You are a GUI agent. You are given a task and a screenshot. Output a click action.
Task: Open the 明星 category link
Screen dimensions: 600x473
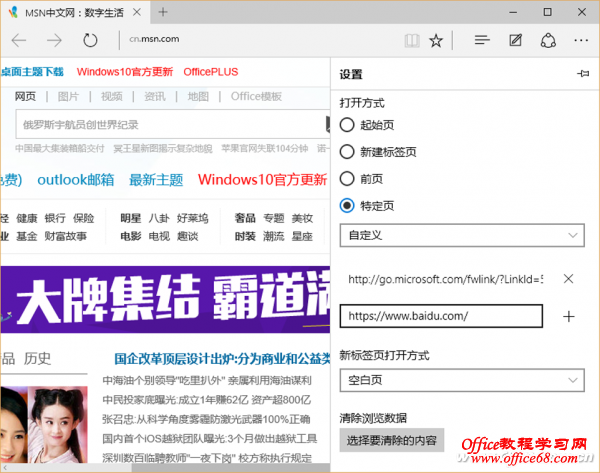[131, 218]
